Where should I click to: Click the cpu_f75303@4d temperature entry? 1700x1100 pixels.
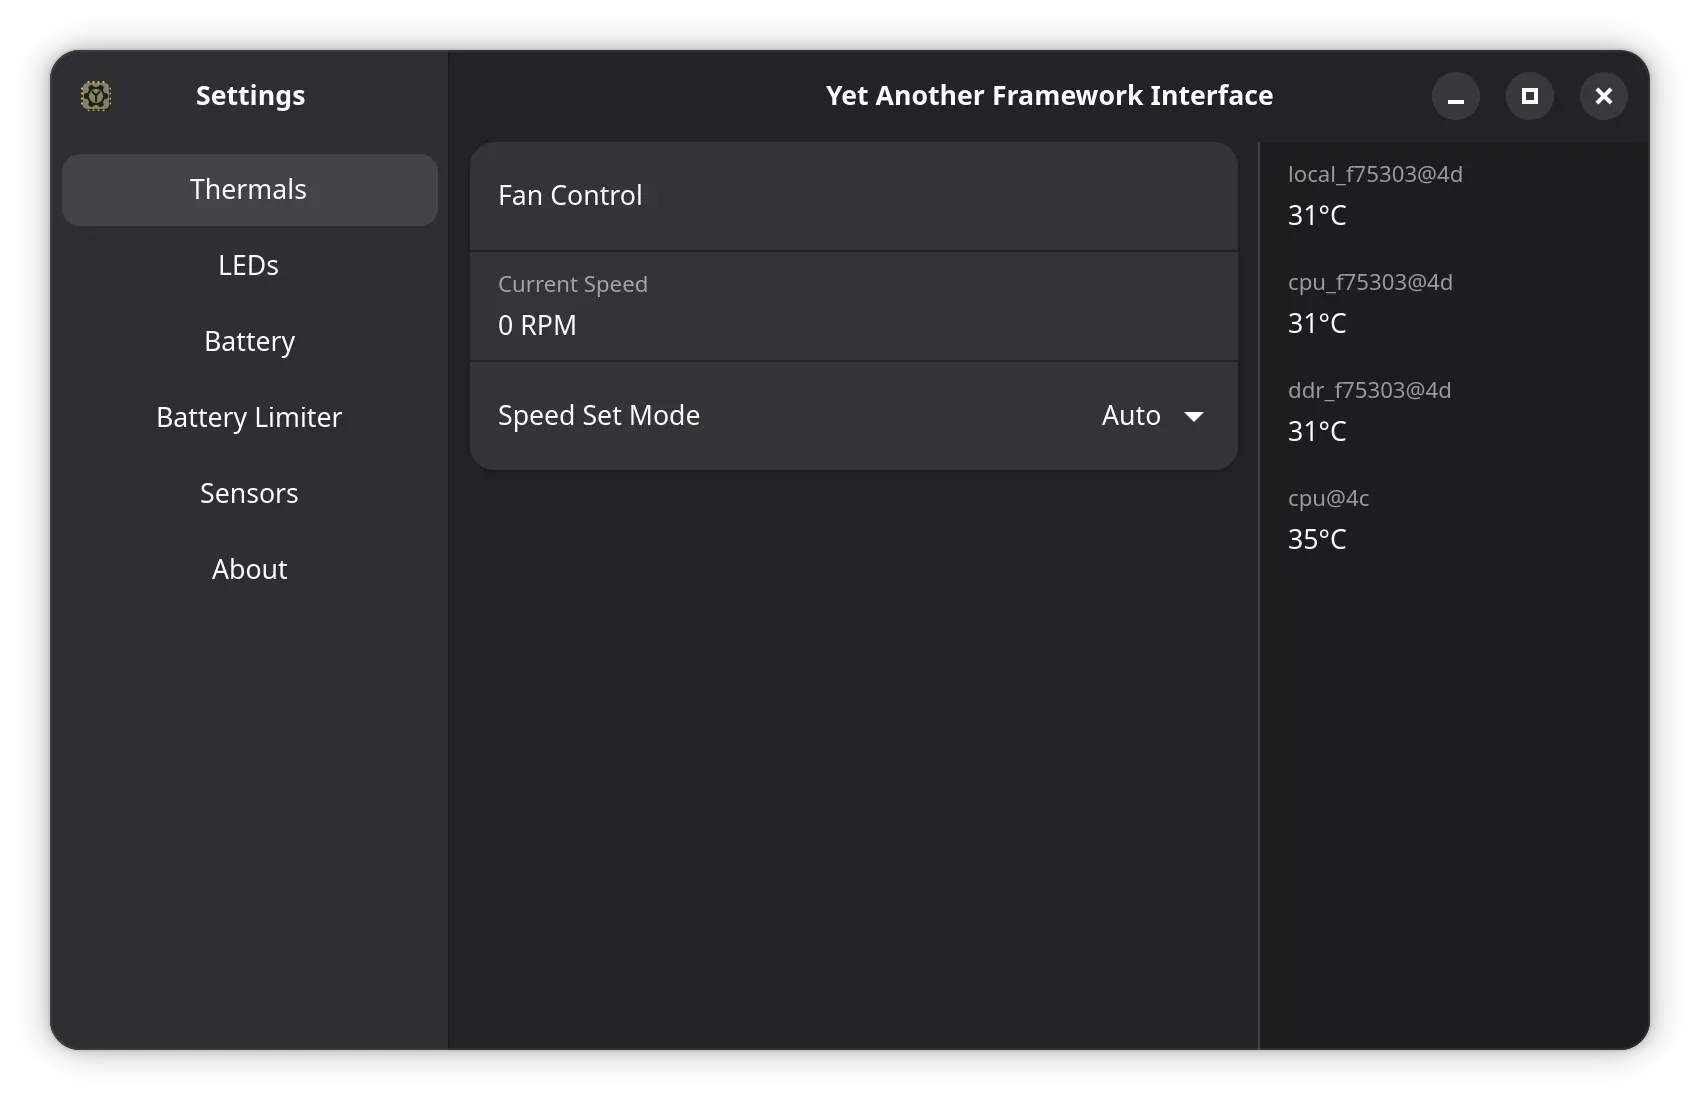pyautogui.click(x=1370, y=303)
